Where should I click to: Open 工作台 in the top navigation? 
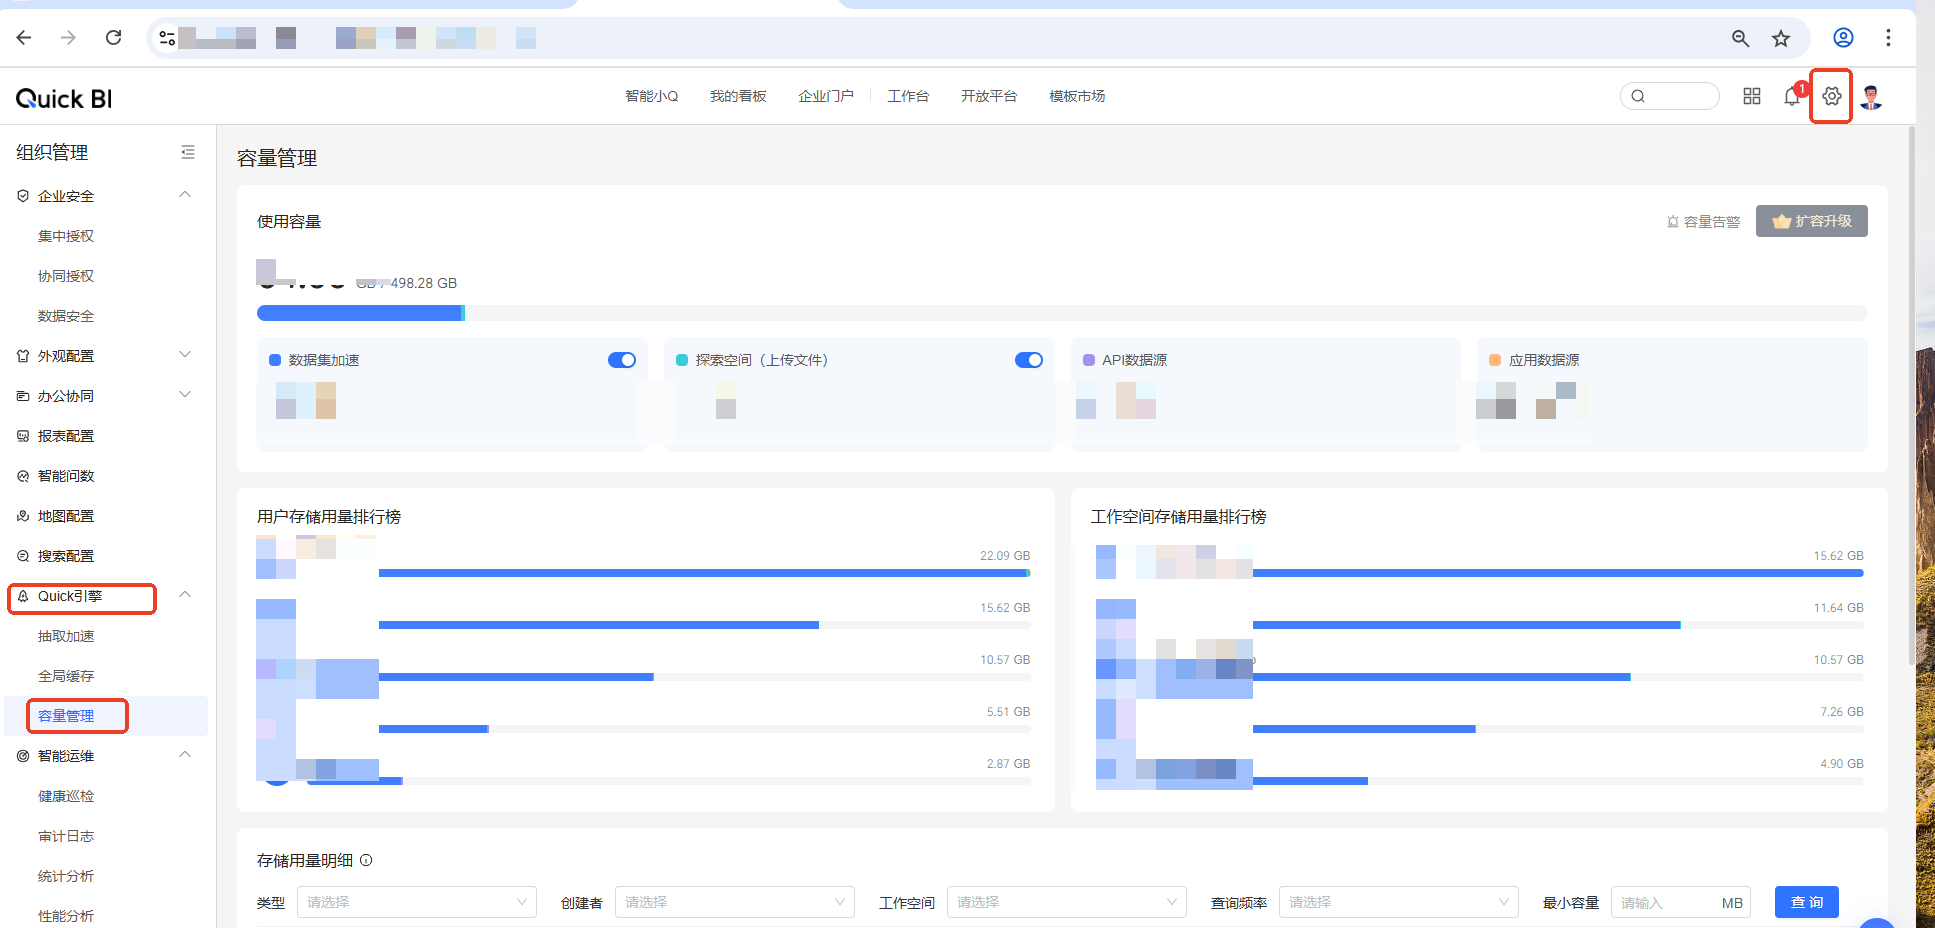pyautogui.click(x=908, y=96)
